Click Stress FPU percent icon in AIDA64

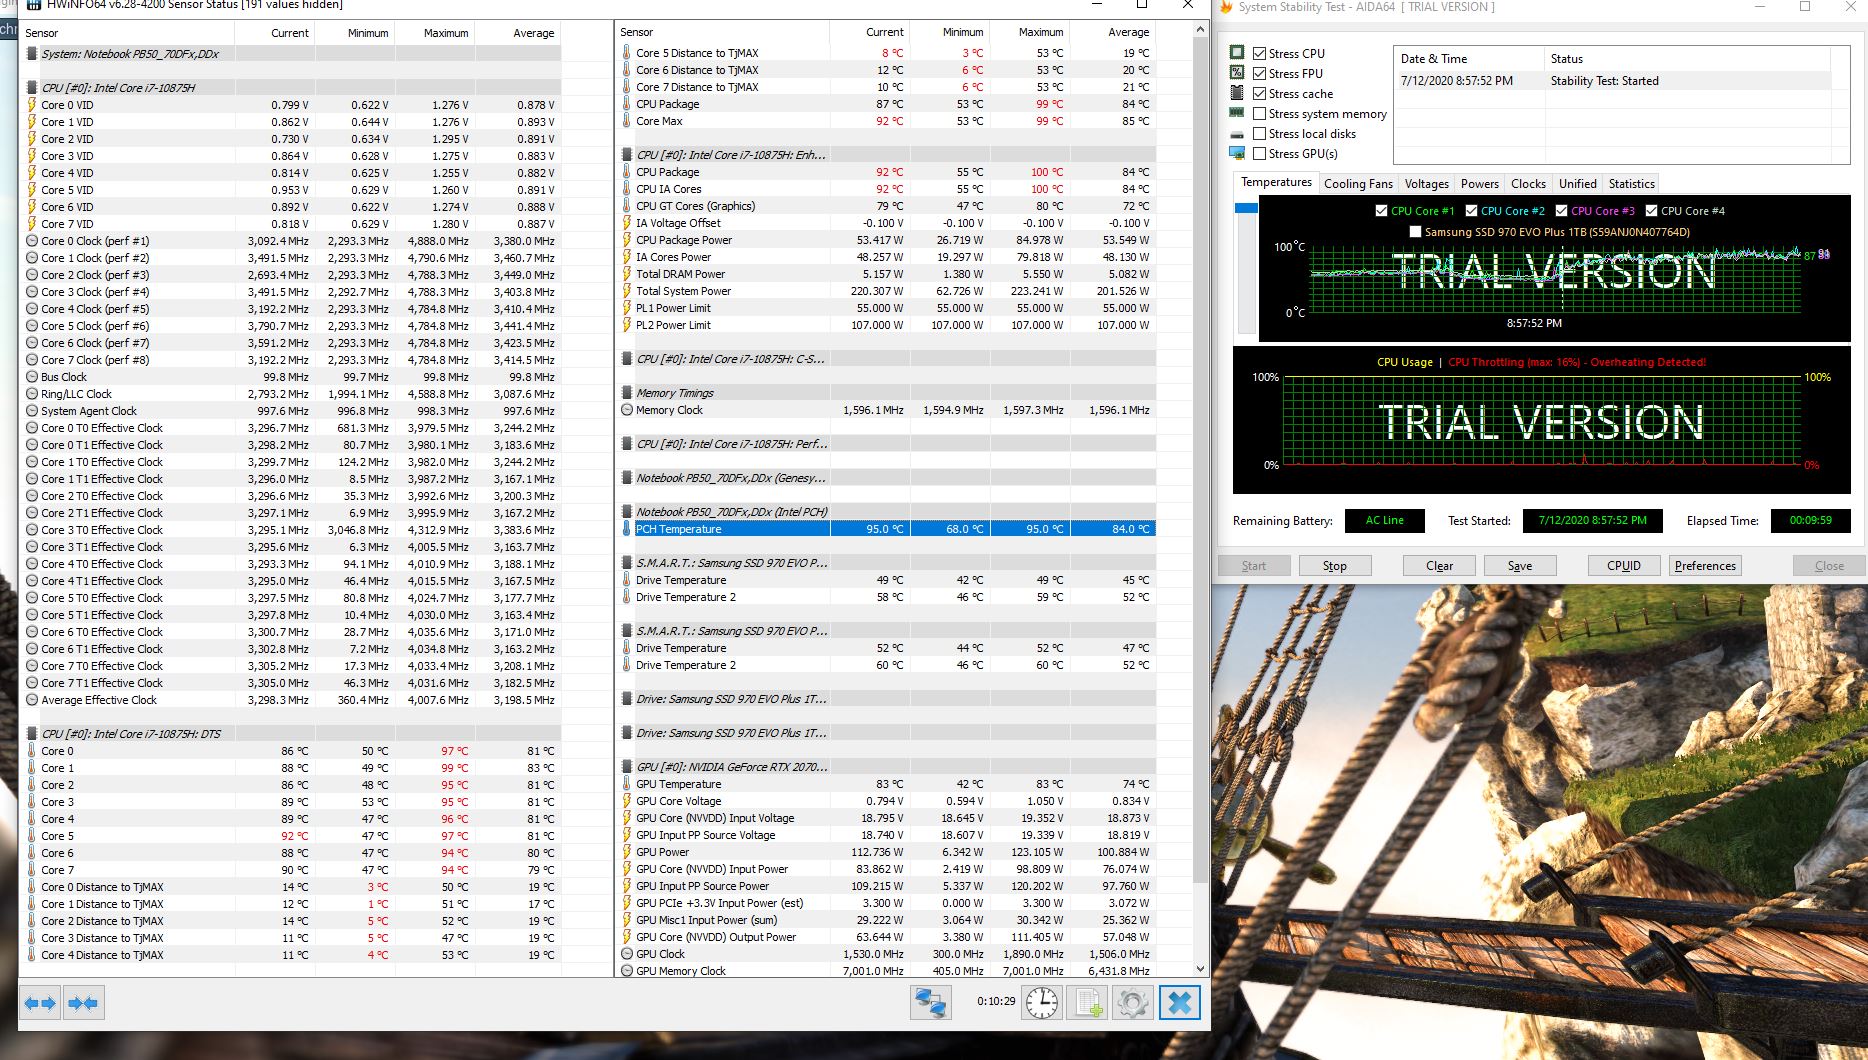coord(1237,73)
